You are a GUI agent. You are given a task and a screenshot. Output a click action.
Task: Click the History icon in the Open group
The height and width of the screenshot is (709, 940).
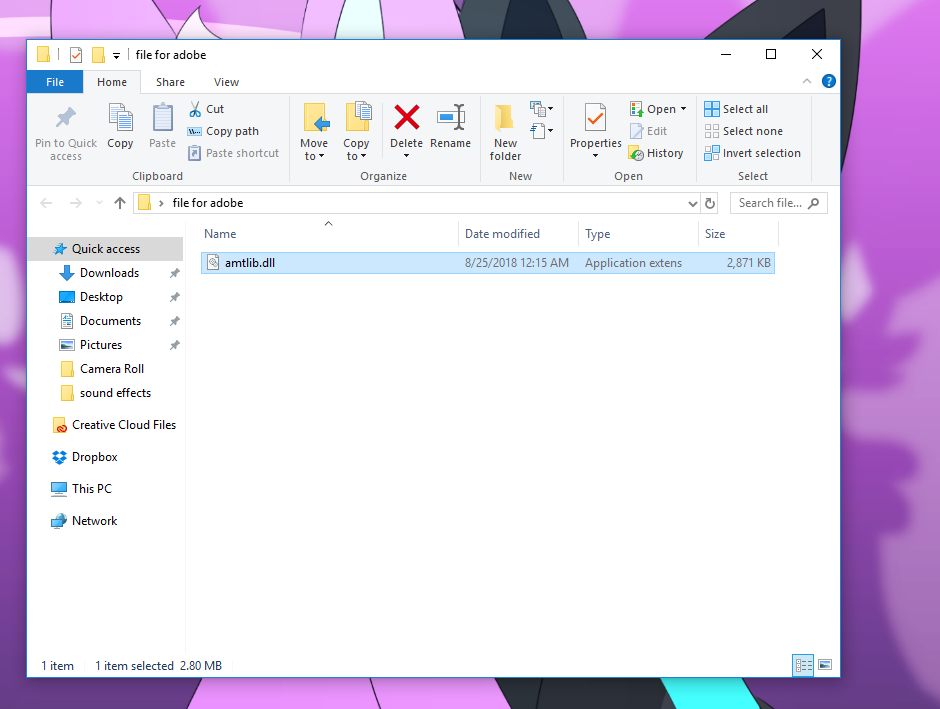[x=657, y=152]
